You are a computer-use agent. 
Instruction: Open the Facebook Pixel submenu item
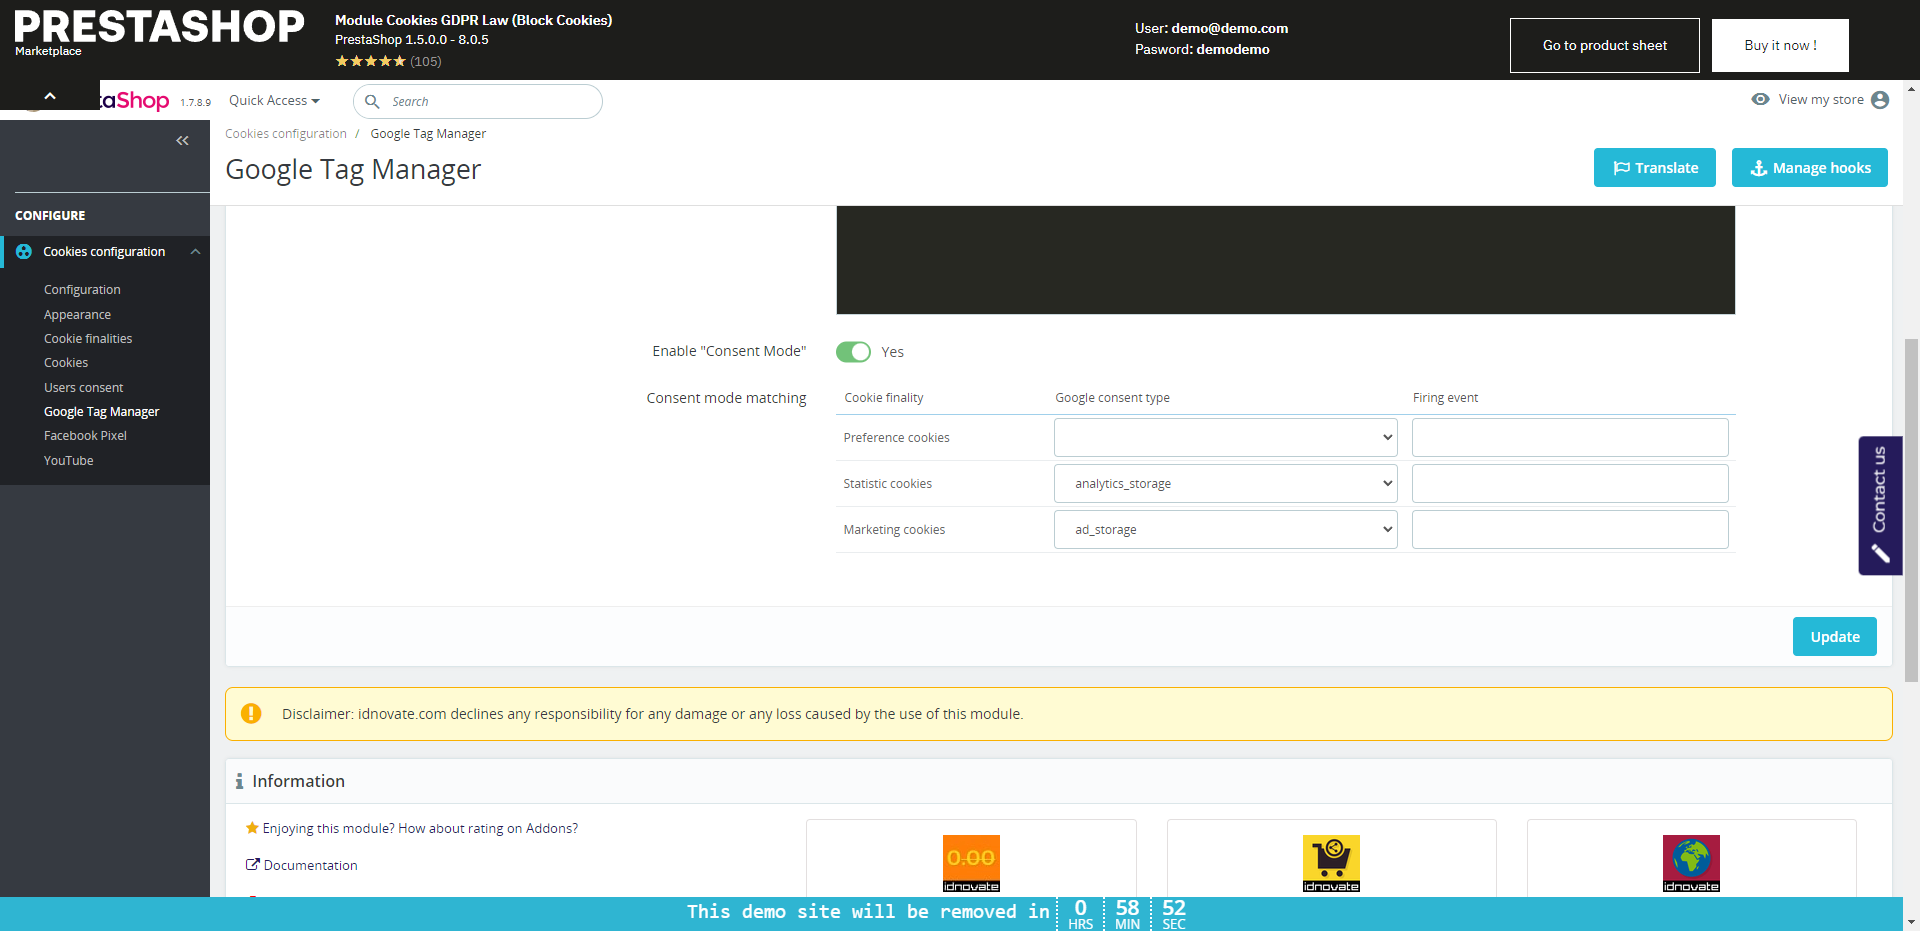tap(85, 436)
